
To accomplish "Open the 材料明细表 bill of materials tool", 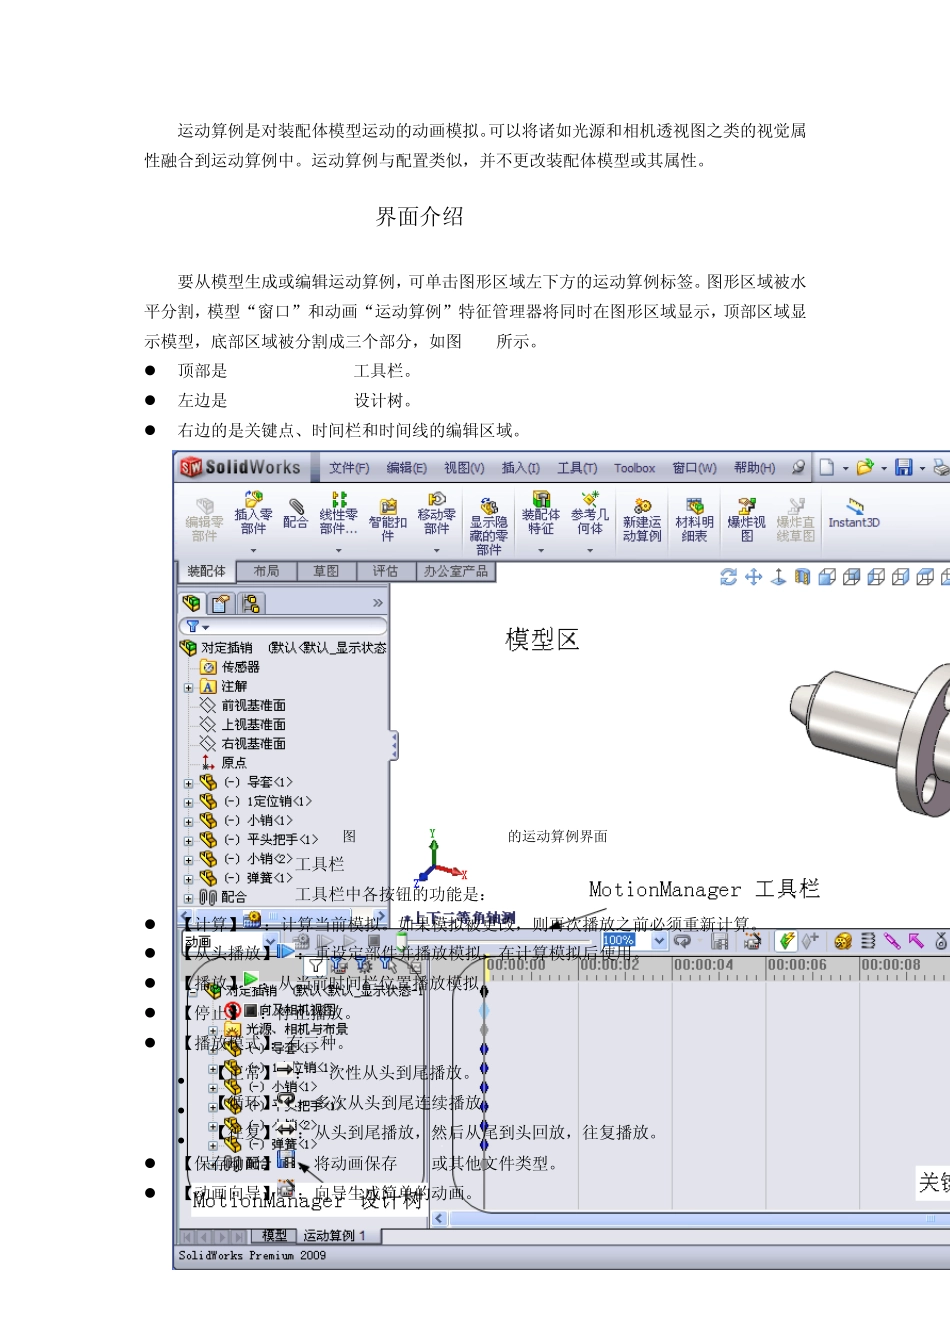I will (x=694, y=521).
